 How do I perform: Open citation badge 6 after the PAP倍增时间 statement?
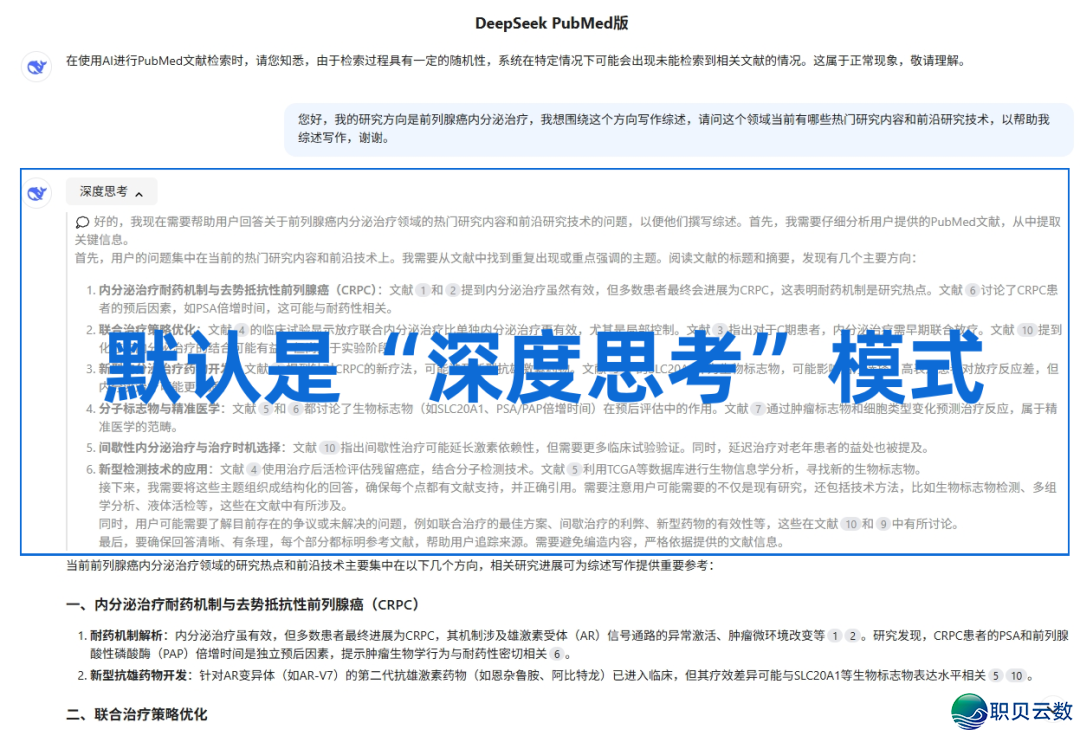[x=559, y=651]
